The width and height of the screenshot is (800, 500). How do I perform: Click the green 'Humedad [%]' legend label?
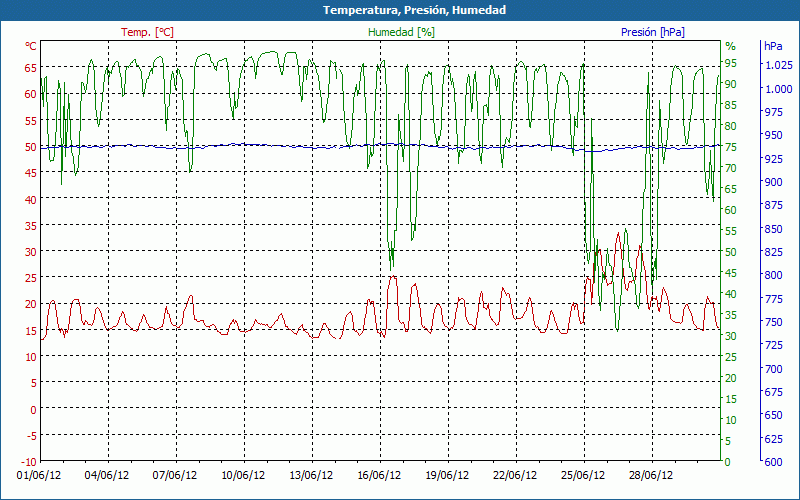[x=401, y=32]
